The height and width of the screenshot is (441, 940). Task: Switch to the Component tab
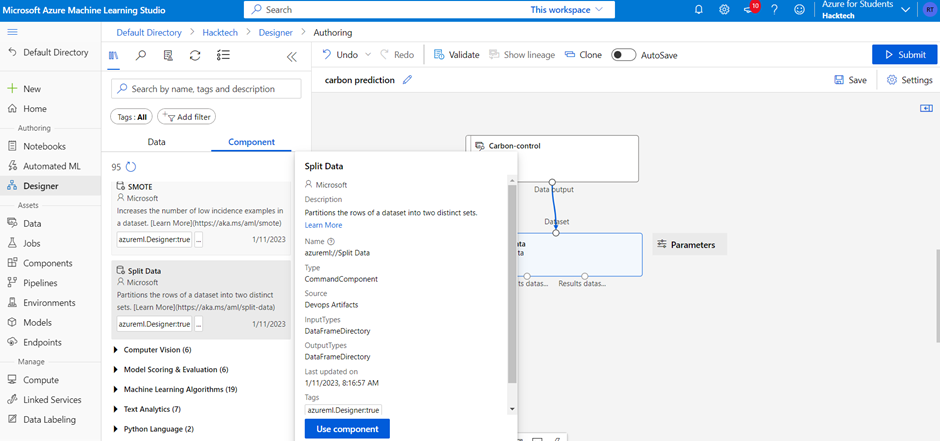pos(251,142)
